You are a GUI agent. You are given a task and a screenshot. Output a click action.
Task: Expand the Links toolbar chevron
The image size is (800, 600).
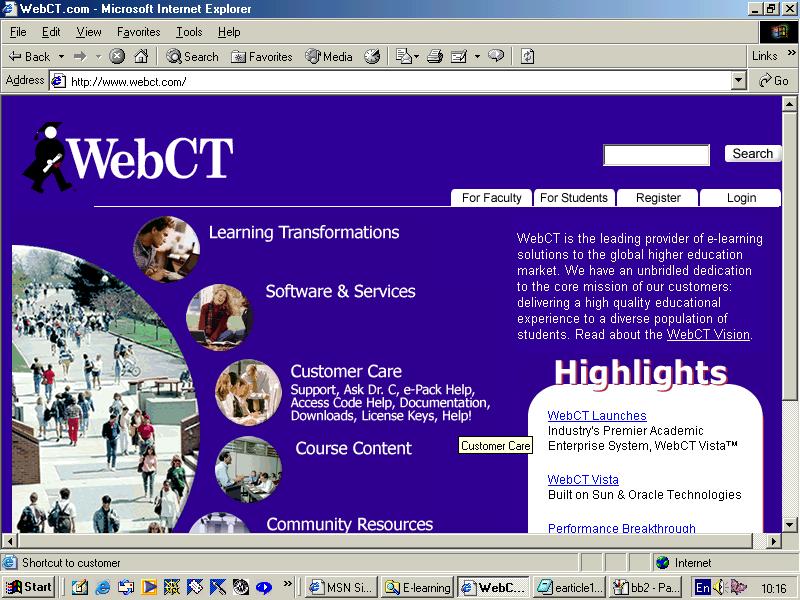(x=791, y=53)
